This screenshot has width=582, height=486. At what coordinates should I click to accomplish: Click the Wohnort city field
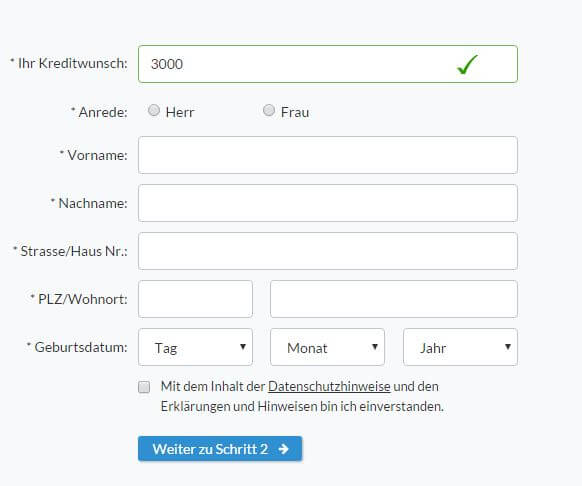394,299
